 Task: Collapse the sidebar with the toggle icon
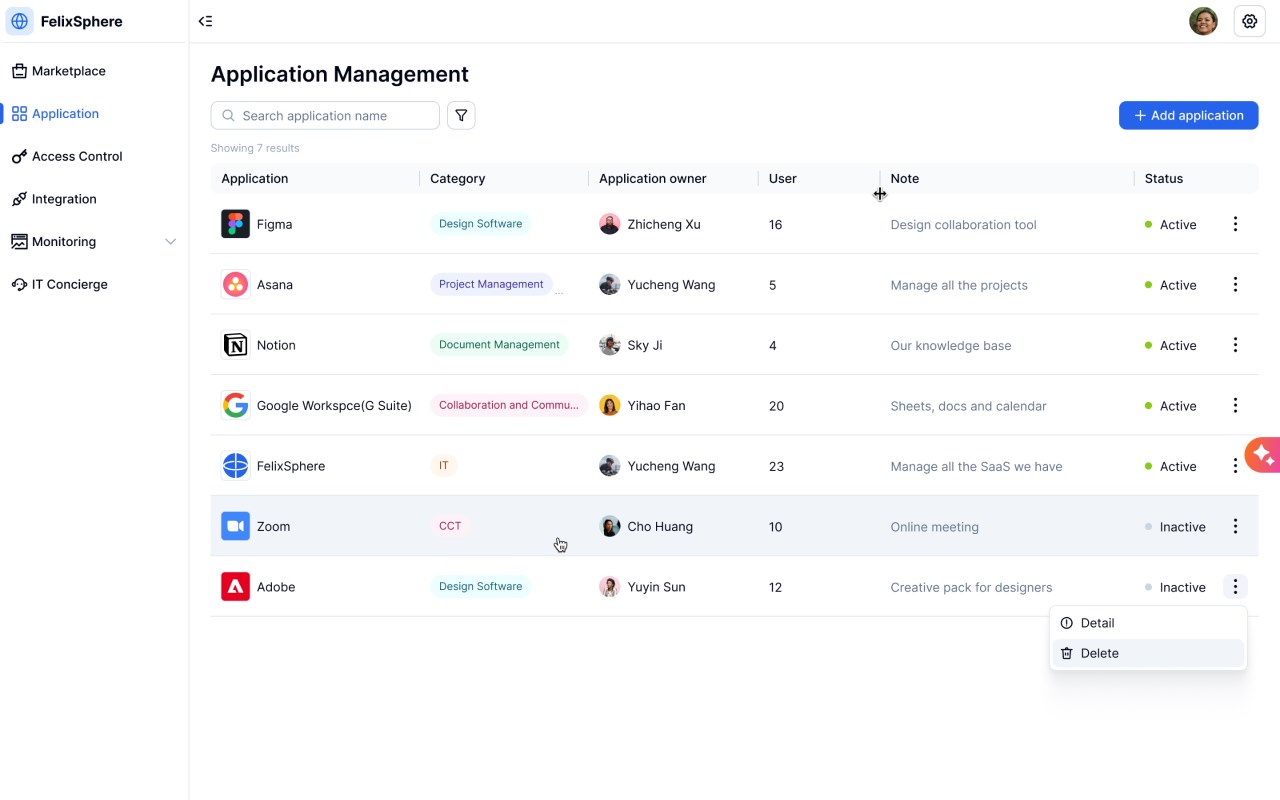click(x=205, y=21)
